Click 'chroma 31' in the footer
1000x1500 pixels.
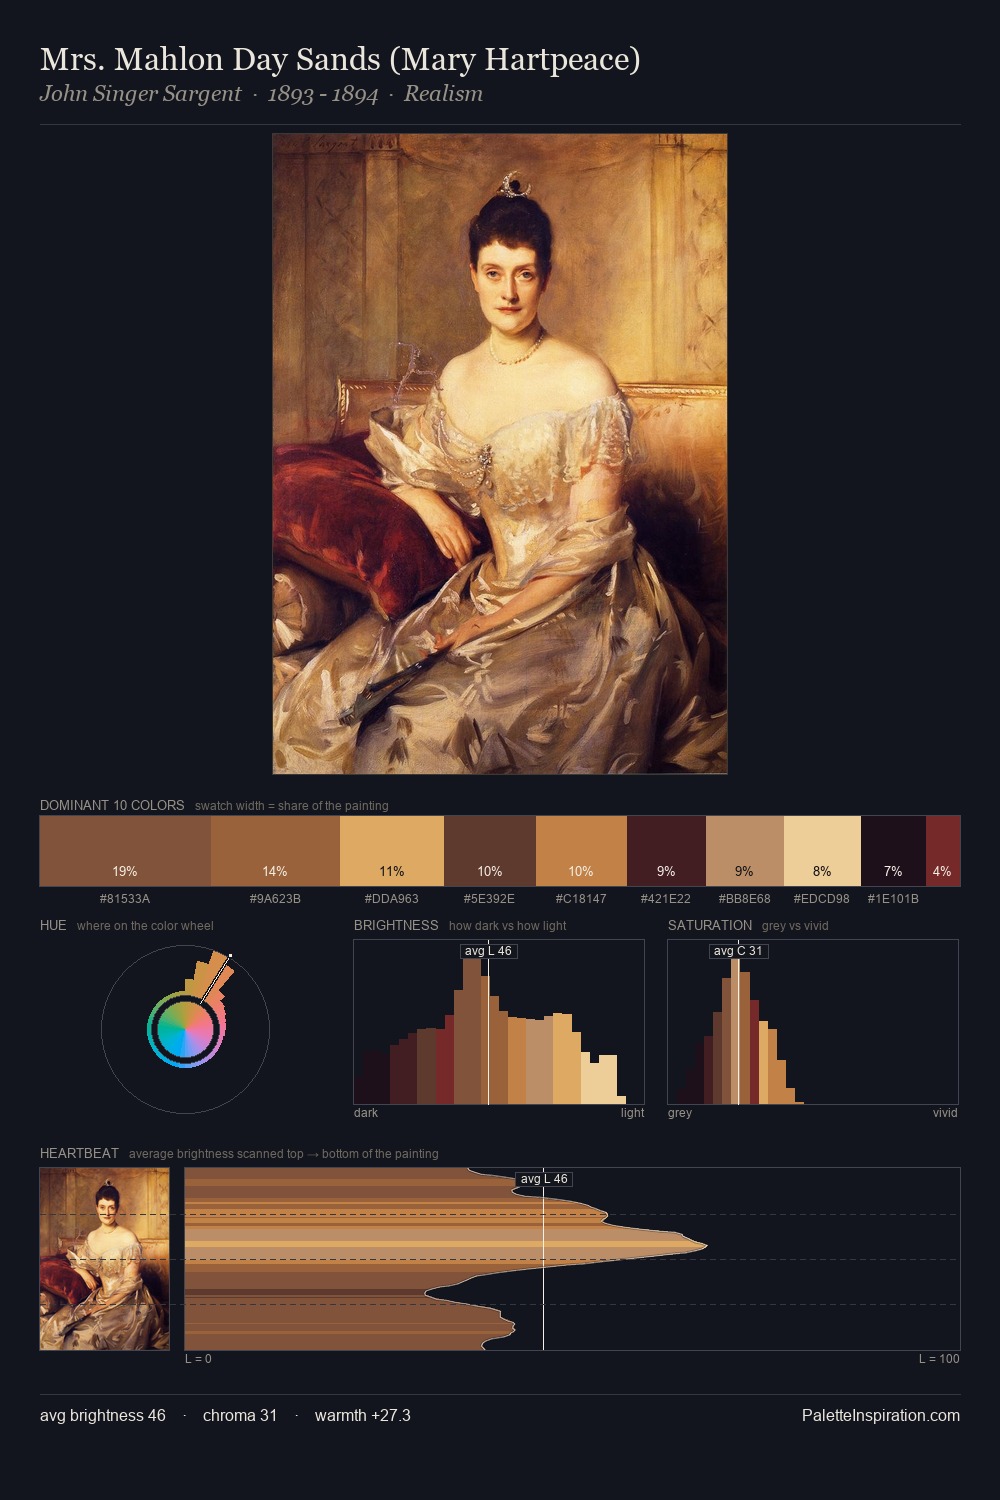click(240, 1415)
